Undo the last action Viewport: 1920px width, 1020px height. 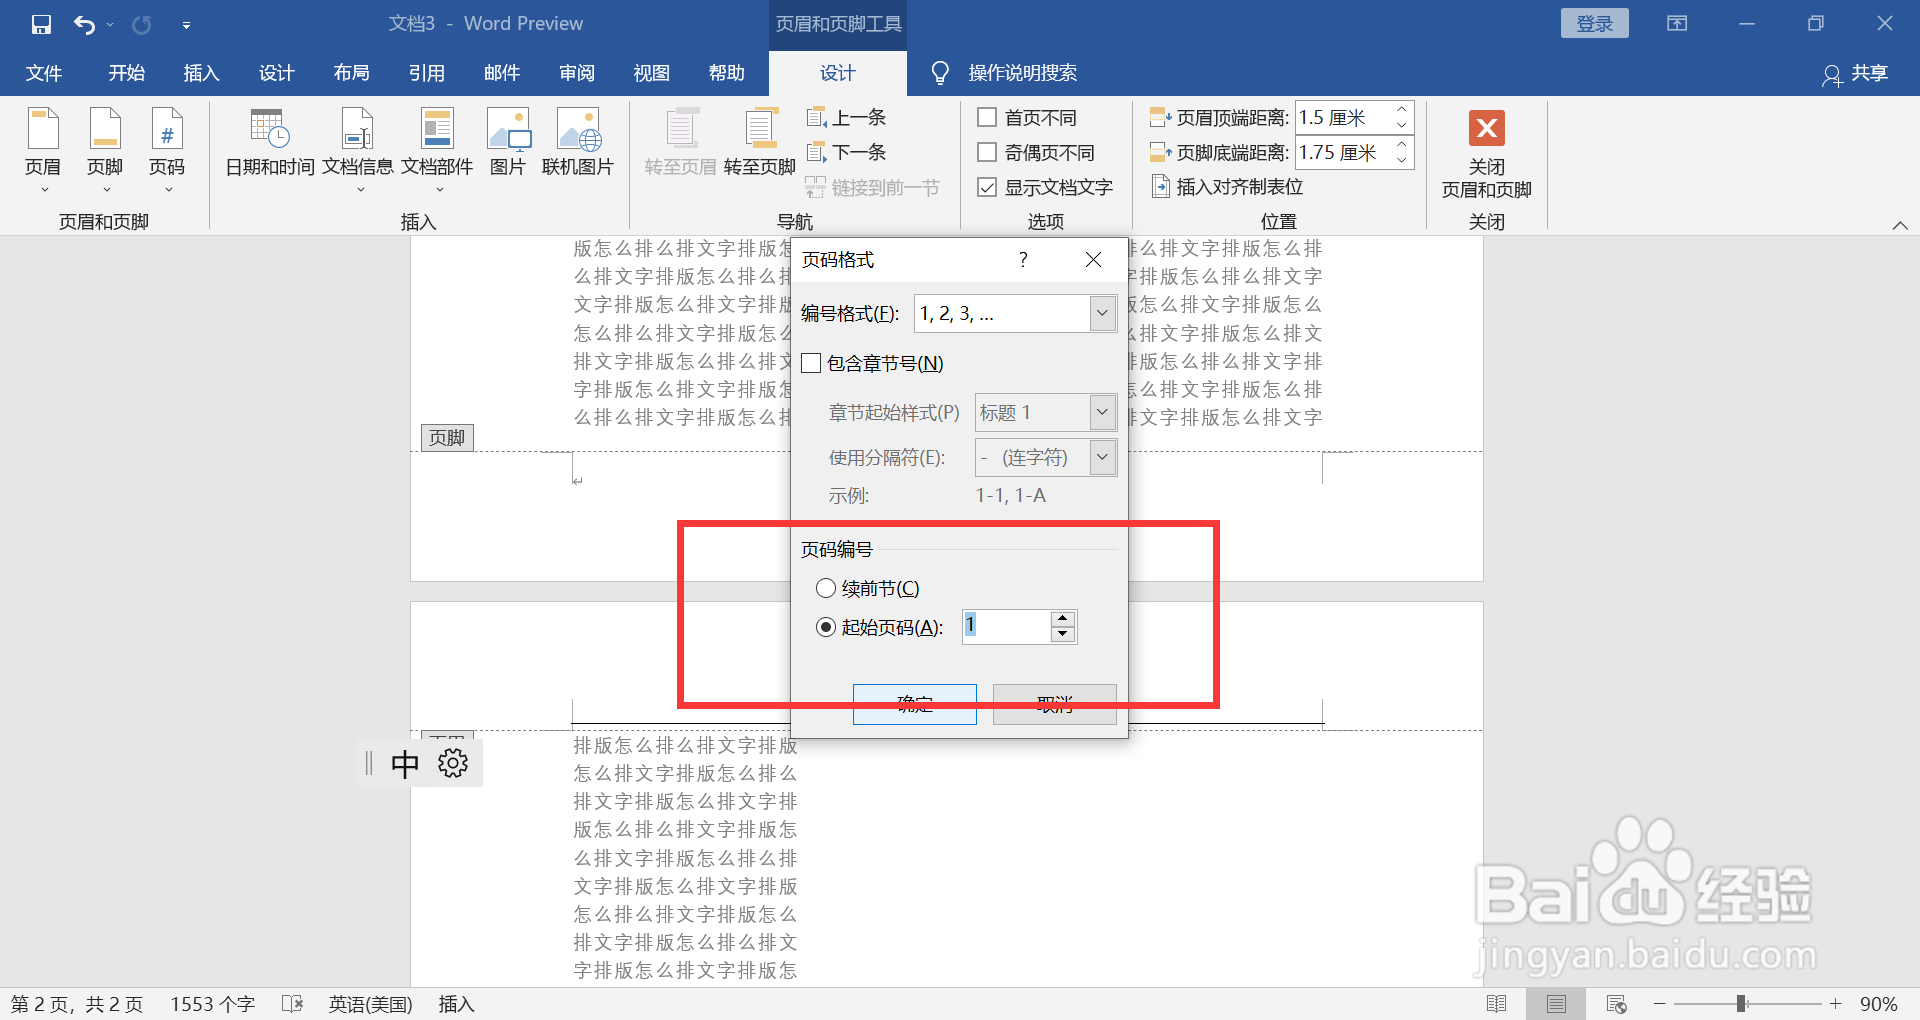(85, 24)
